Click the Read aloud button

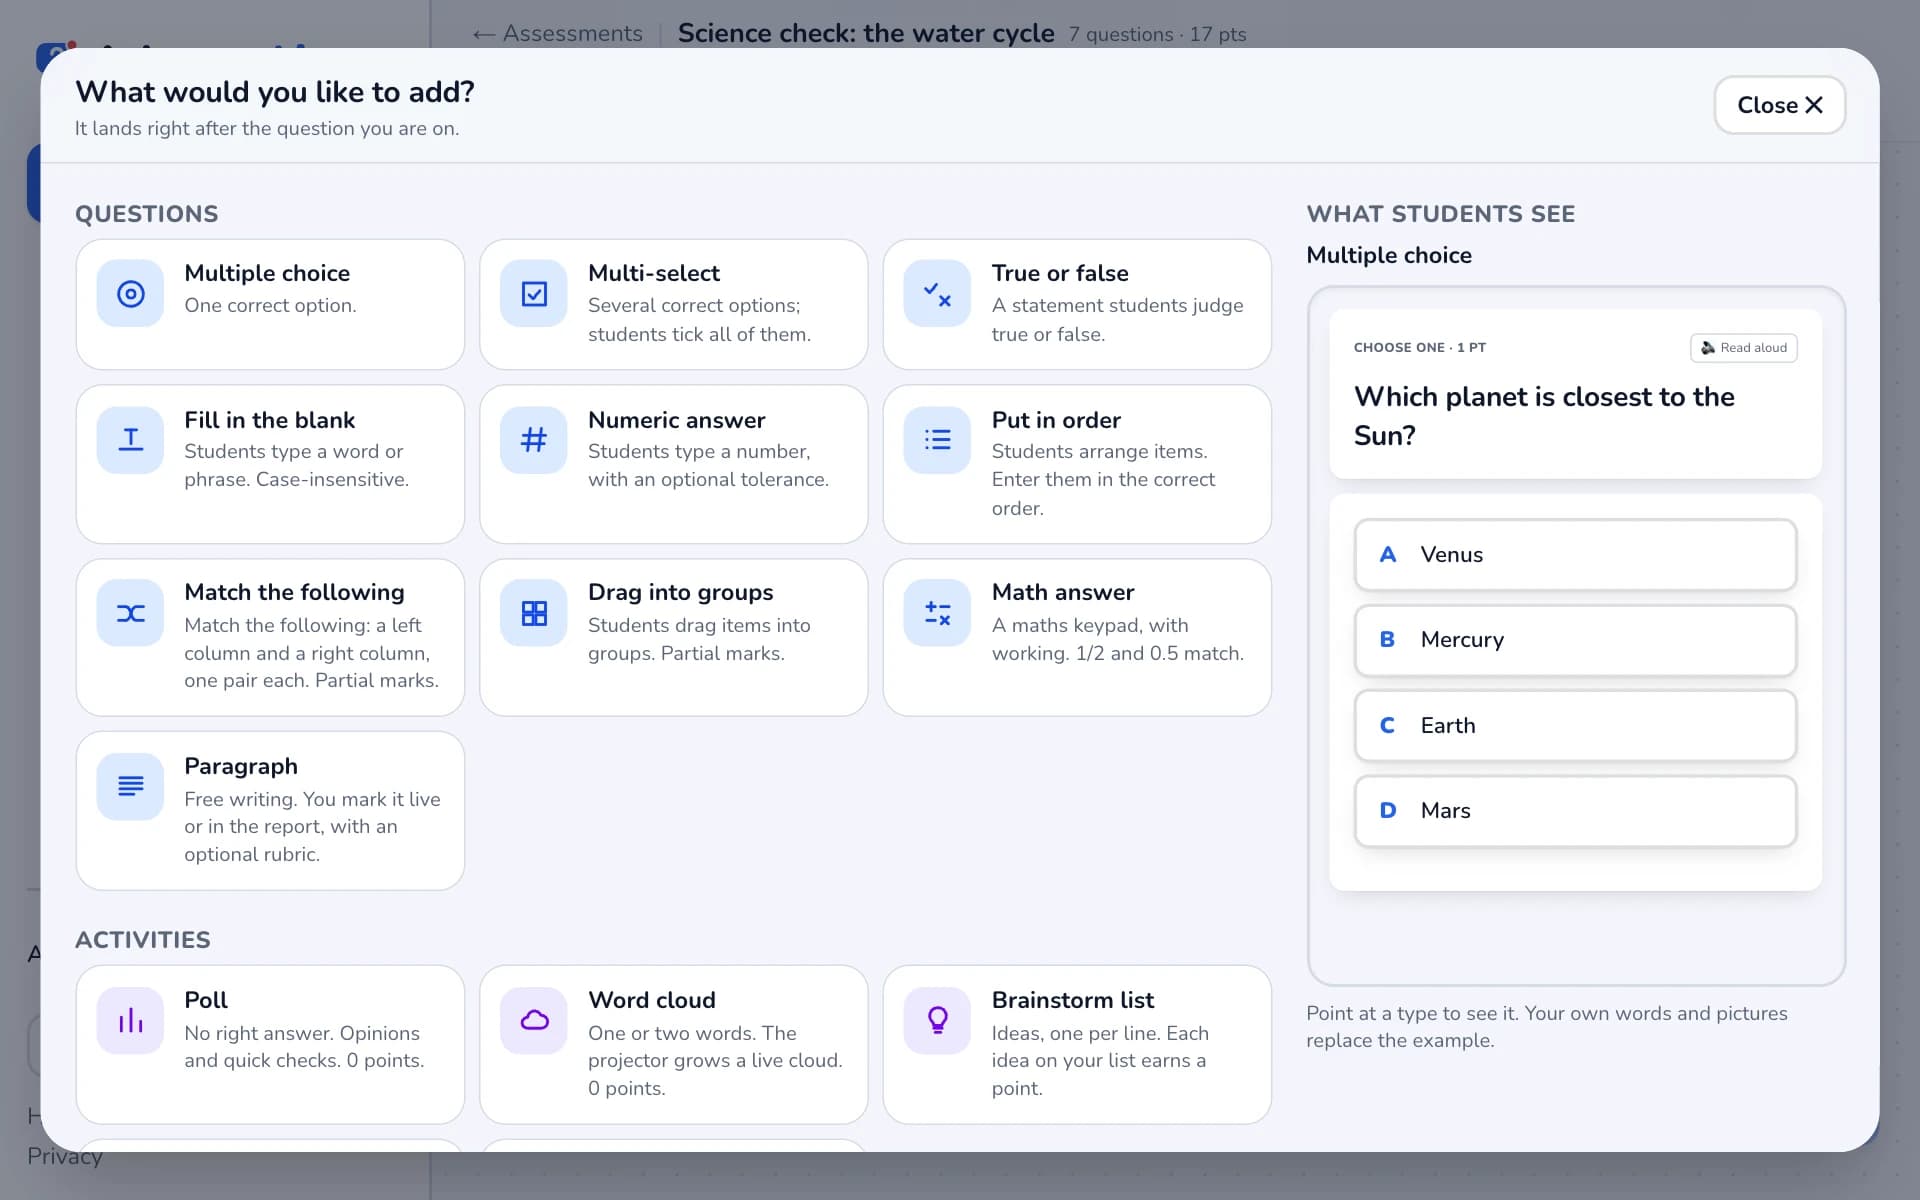1743,348
